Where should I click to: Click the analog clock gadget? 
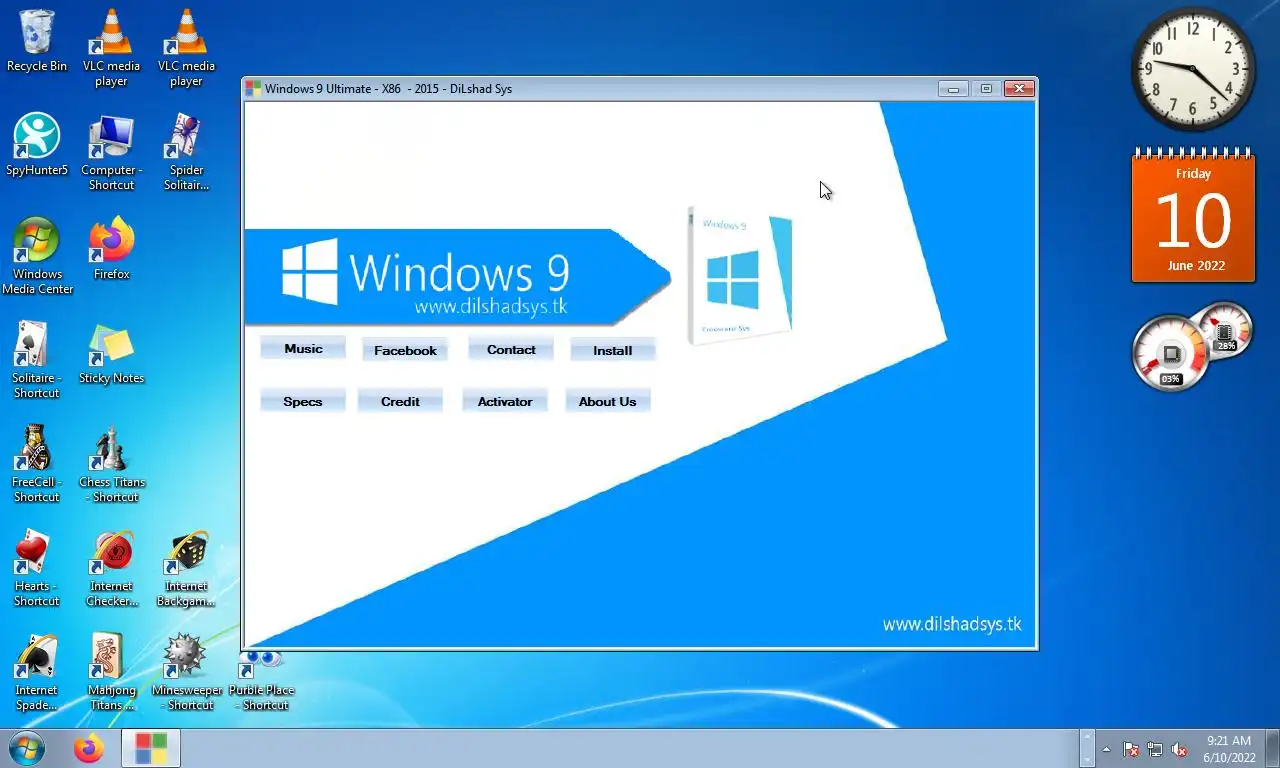click(x=1193, y=68)
